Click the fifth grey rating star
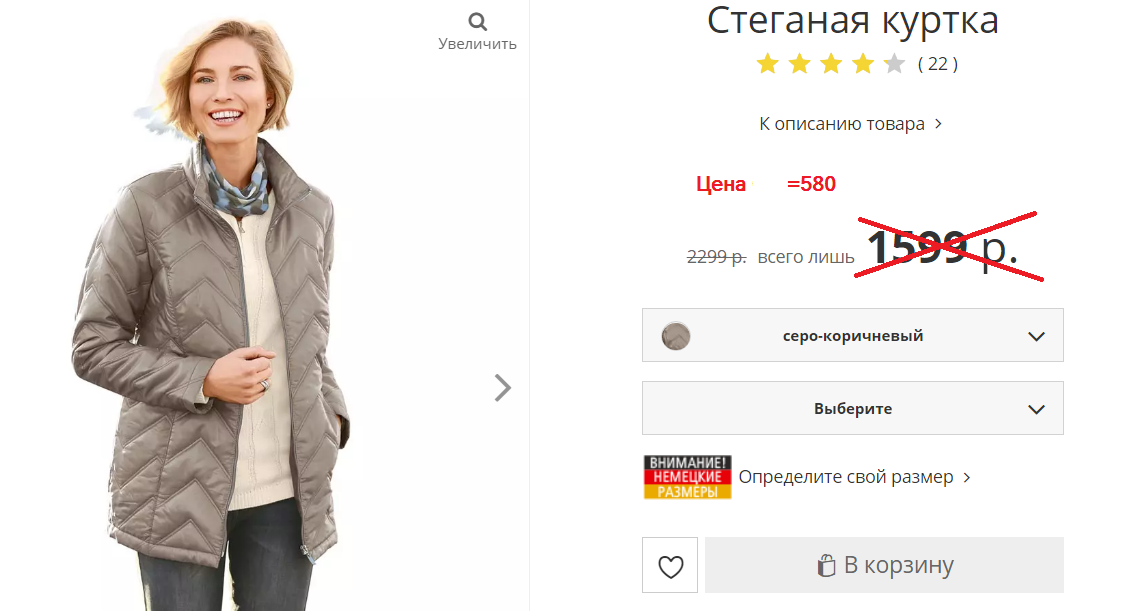 894,64
